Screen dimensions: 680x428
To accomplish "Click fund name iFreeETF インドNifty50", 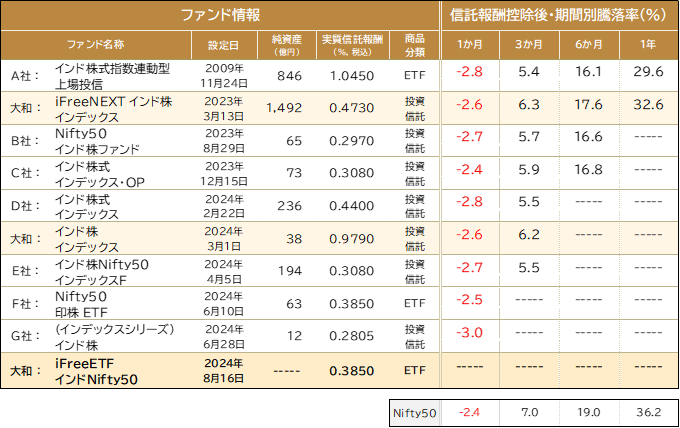I will coord(96,371).
